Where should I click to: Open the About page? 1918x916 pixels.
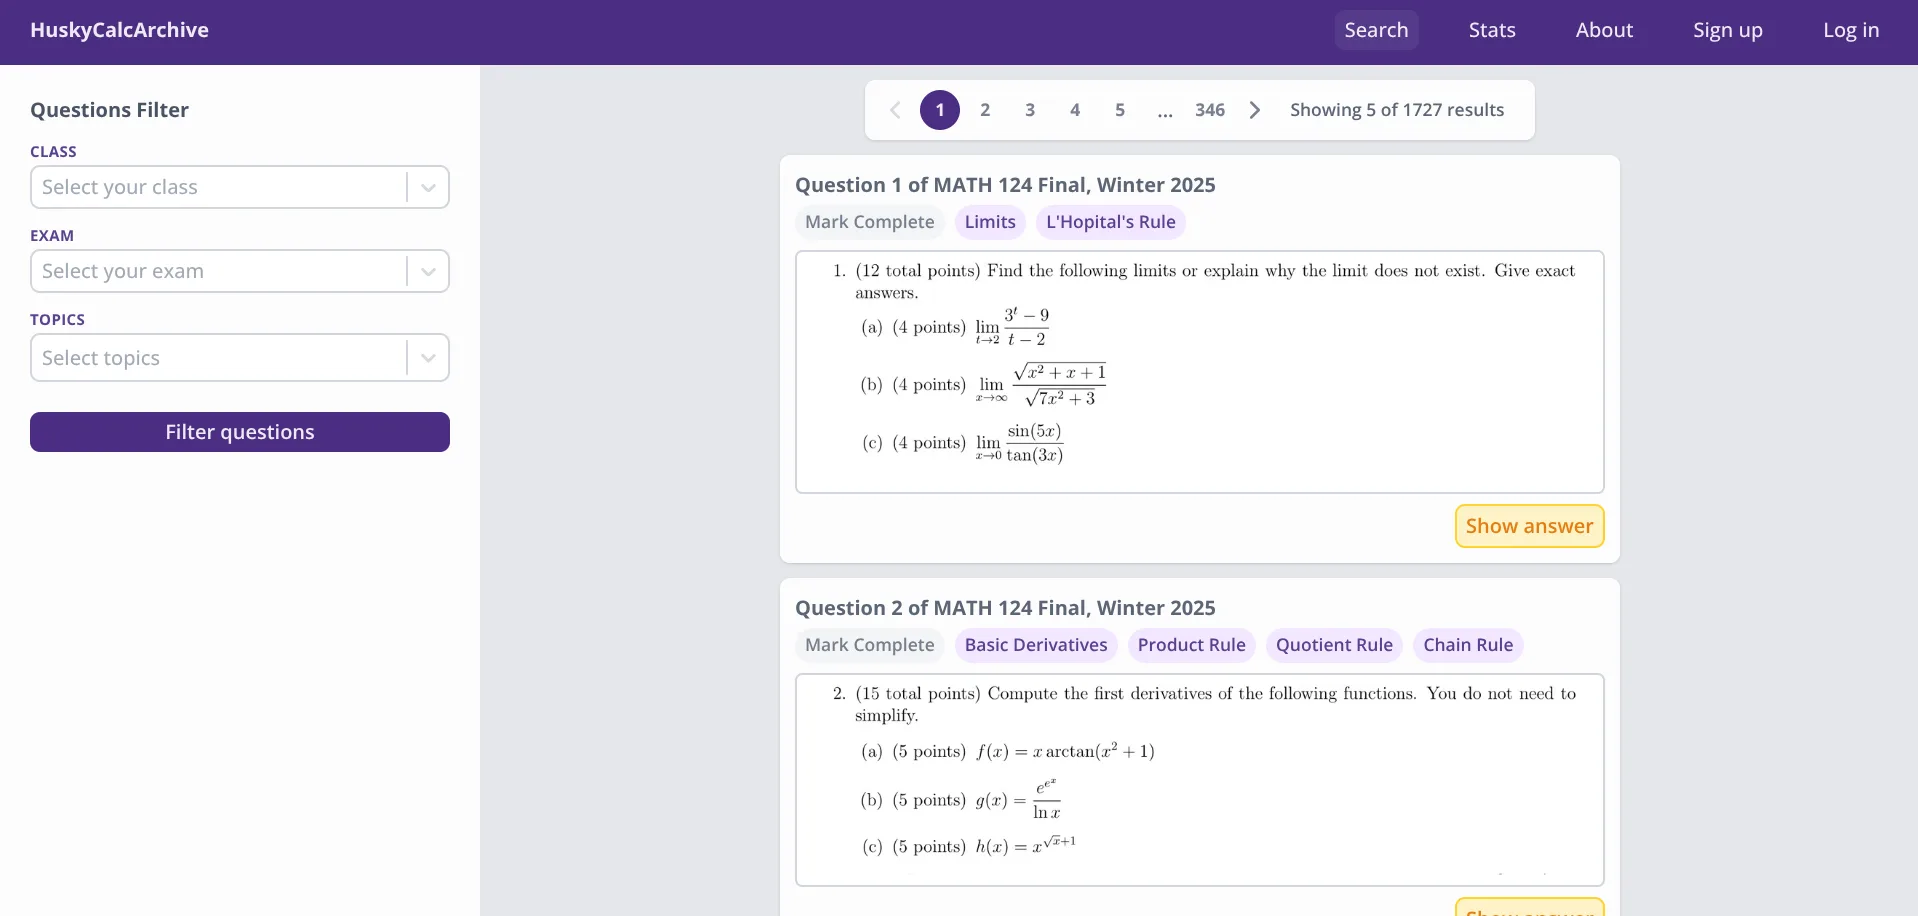pos(1604,30)
